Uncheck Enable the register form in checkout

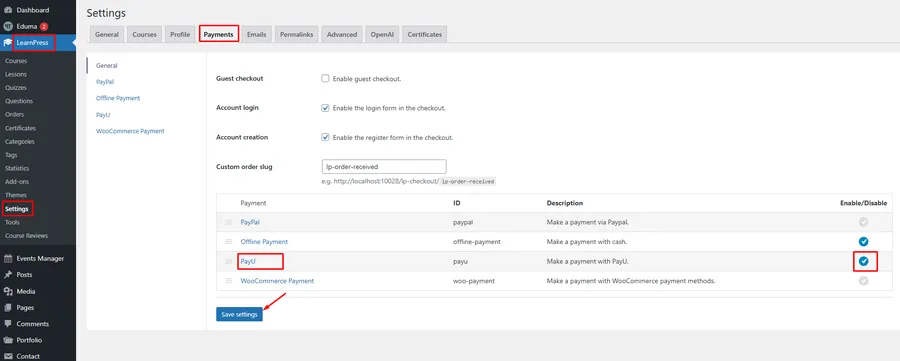pyautogui.click(x=325, y=138)
